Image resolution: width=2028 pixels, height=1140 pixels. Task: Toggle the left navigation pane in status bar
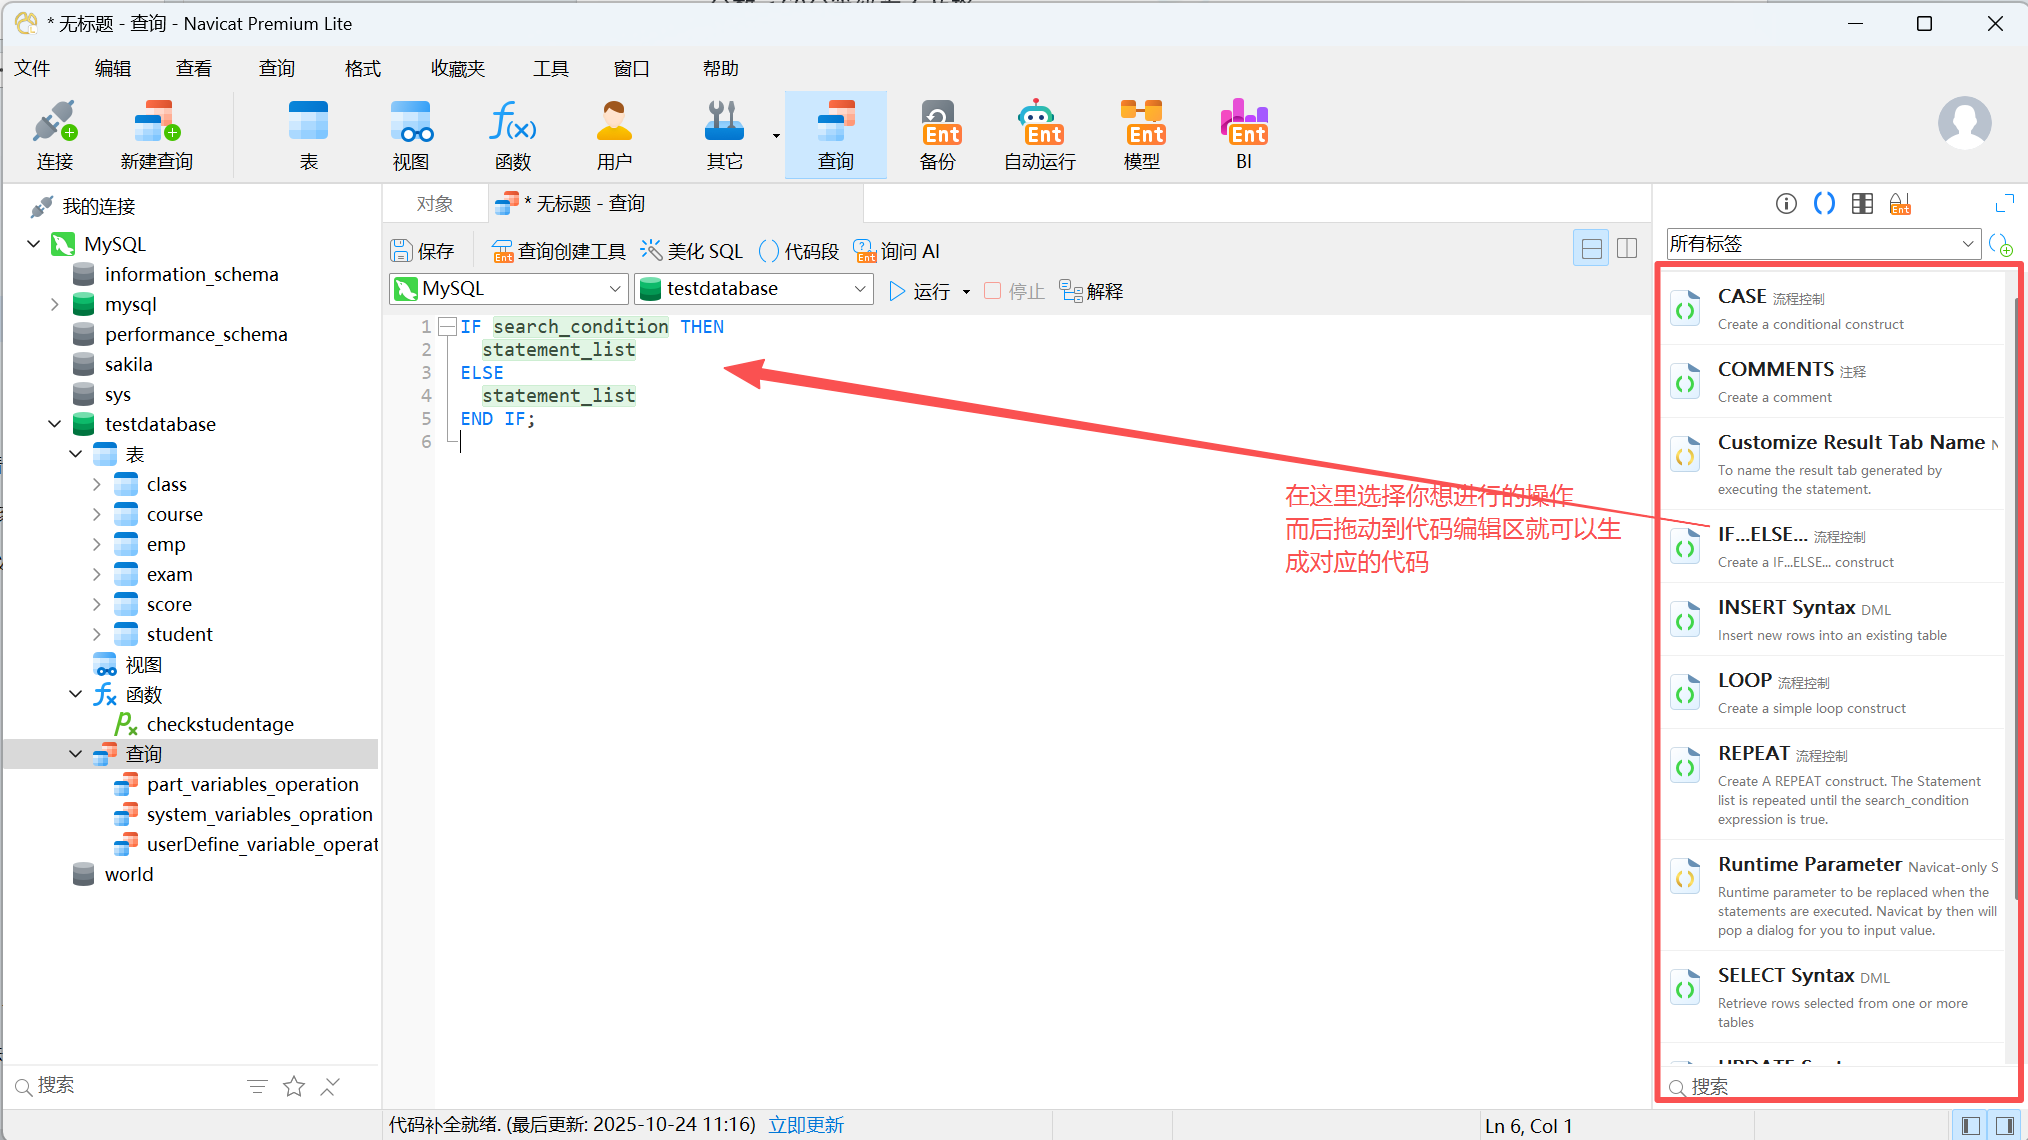point(1970,1126)
